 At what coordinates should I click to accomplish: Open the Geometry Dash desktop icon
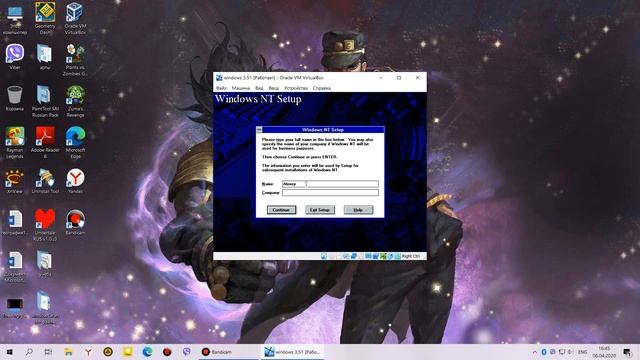tap(45, 18)
